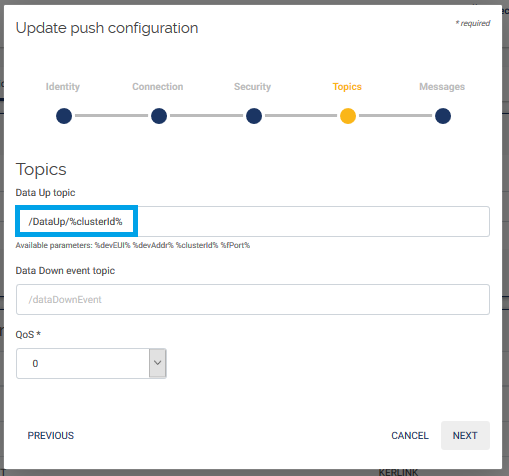This screenshot has height=476, width=509.
Task: Go to the Identity step label
Action: coord(63,87)
